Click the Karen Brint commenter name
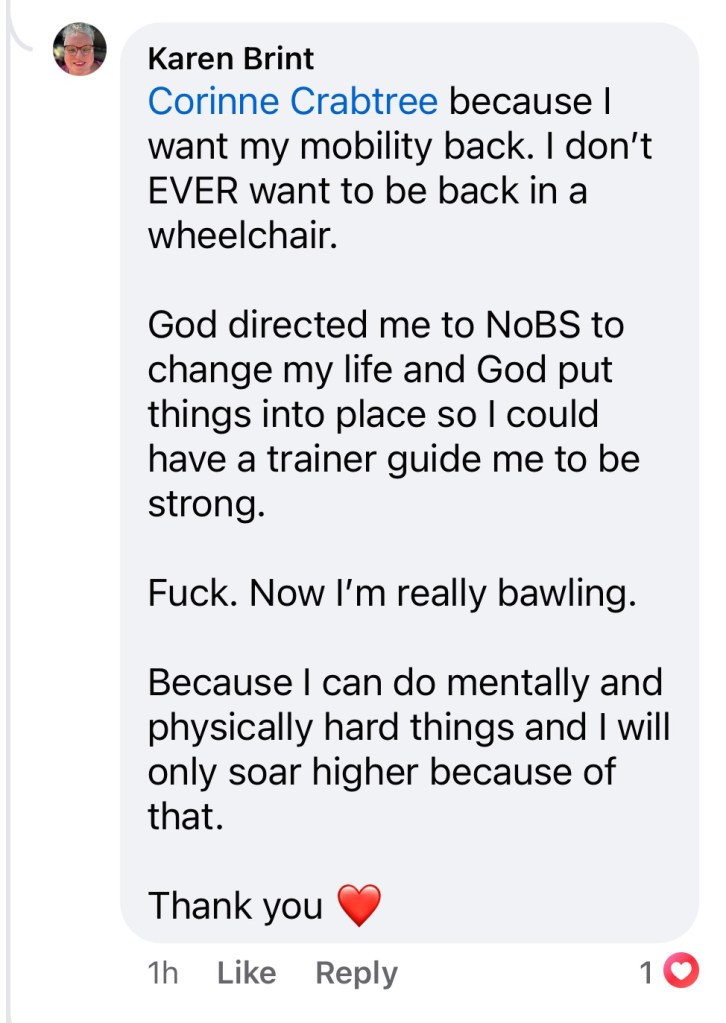726x1023 pixels. coord(231,58)
